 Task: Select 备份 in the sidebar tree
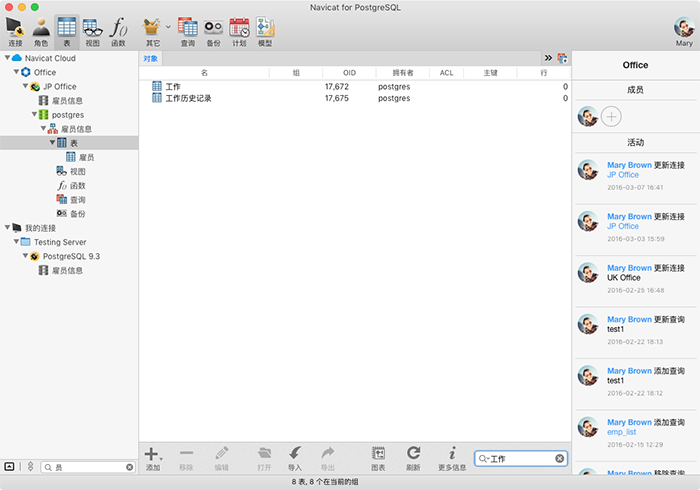point(71,214)
